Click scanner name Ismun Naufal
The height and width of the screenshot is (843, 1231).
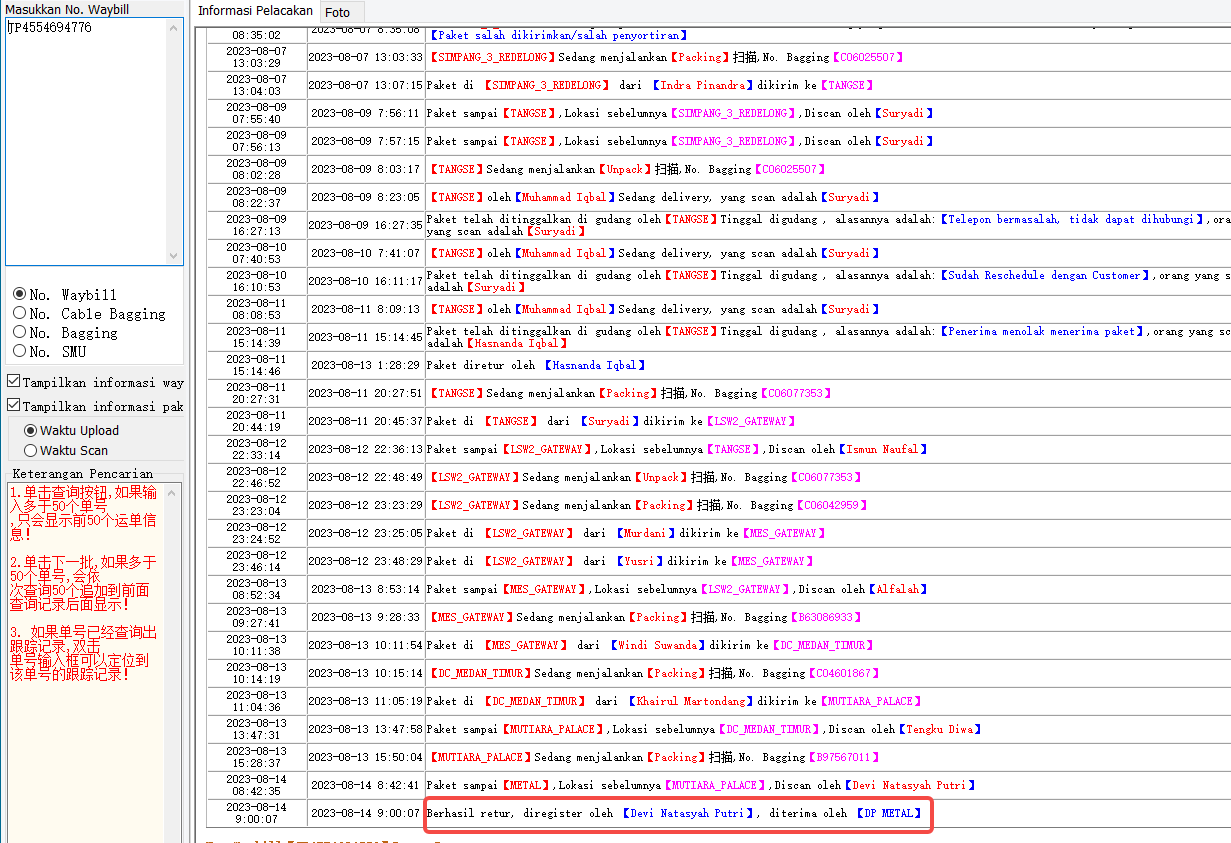882,449
